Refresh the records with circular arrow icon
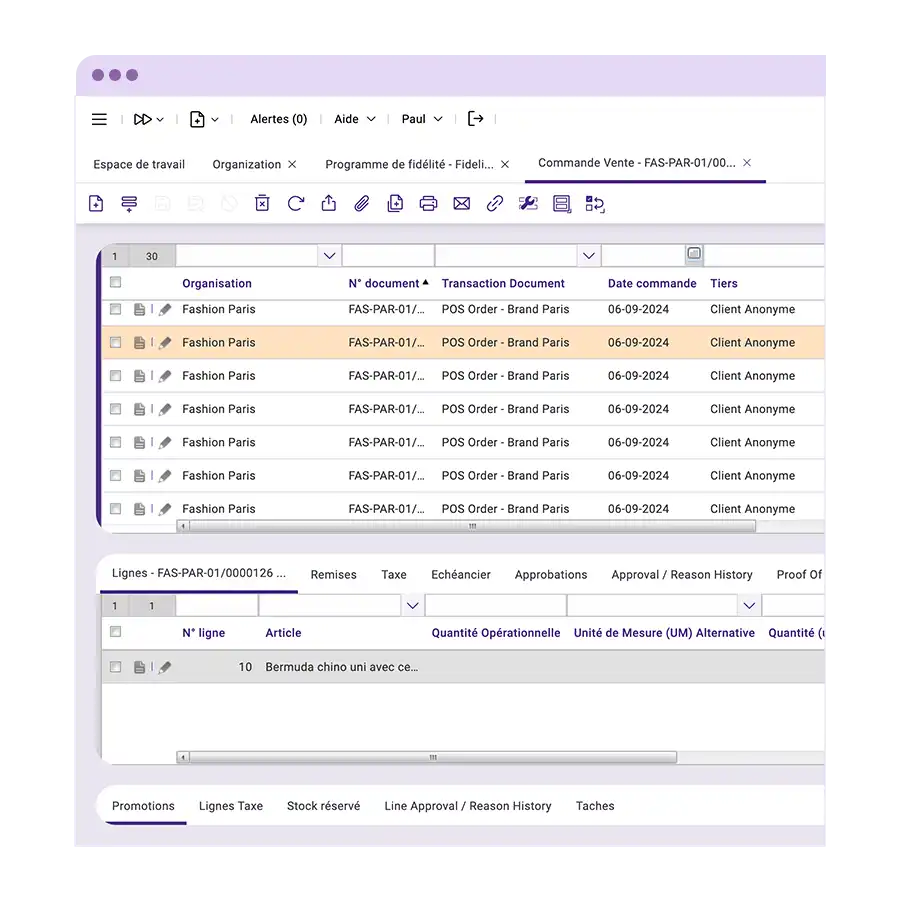Screen dimensions: 900x900 (296, 203)
